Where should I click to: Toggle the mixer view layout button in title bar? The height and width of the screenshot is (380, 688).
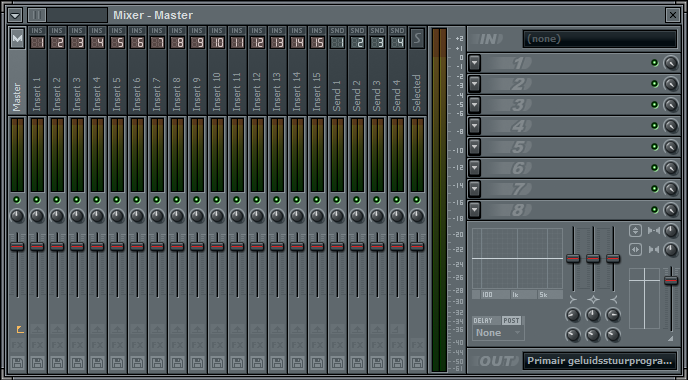click(37, 15)
